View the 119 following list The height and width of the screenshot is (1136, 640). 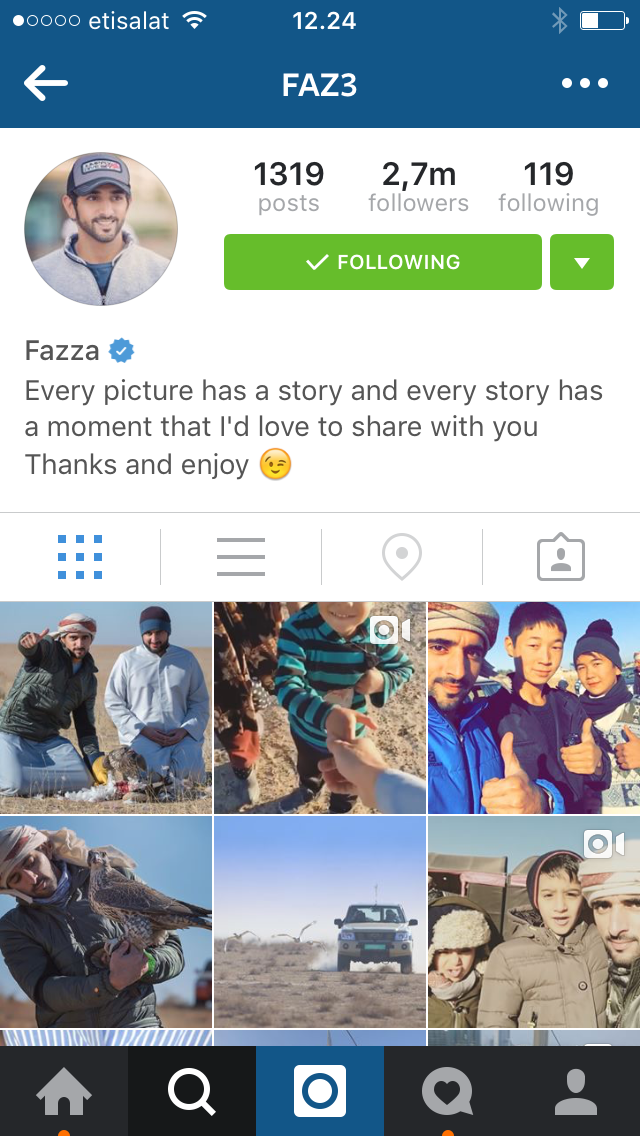(549, 187)
